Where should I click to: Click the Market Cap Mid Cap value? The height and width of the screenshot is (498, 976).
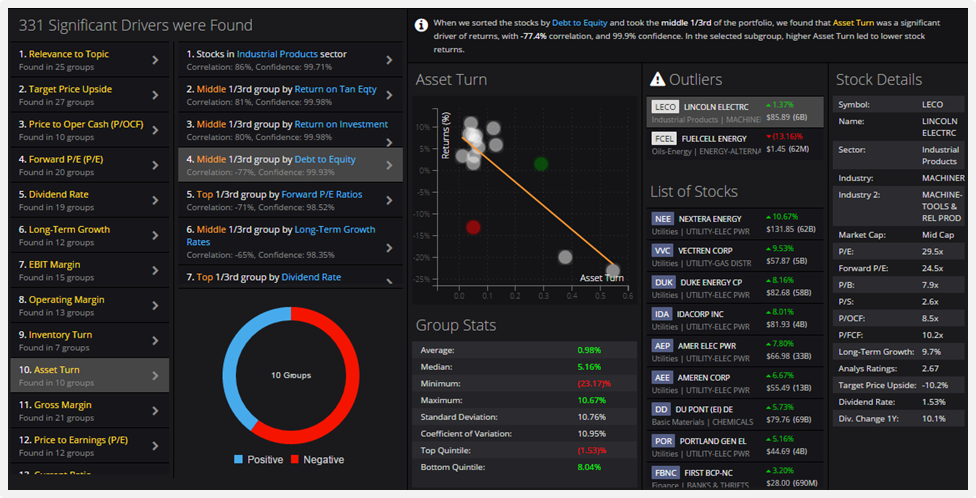(937, 235)
